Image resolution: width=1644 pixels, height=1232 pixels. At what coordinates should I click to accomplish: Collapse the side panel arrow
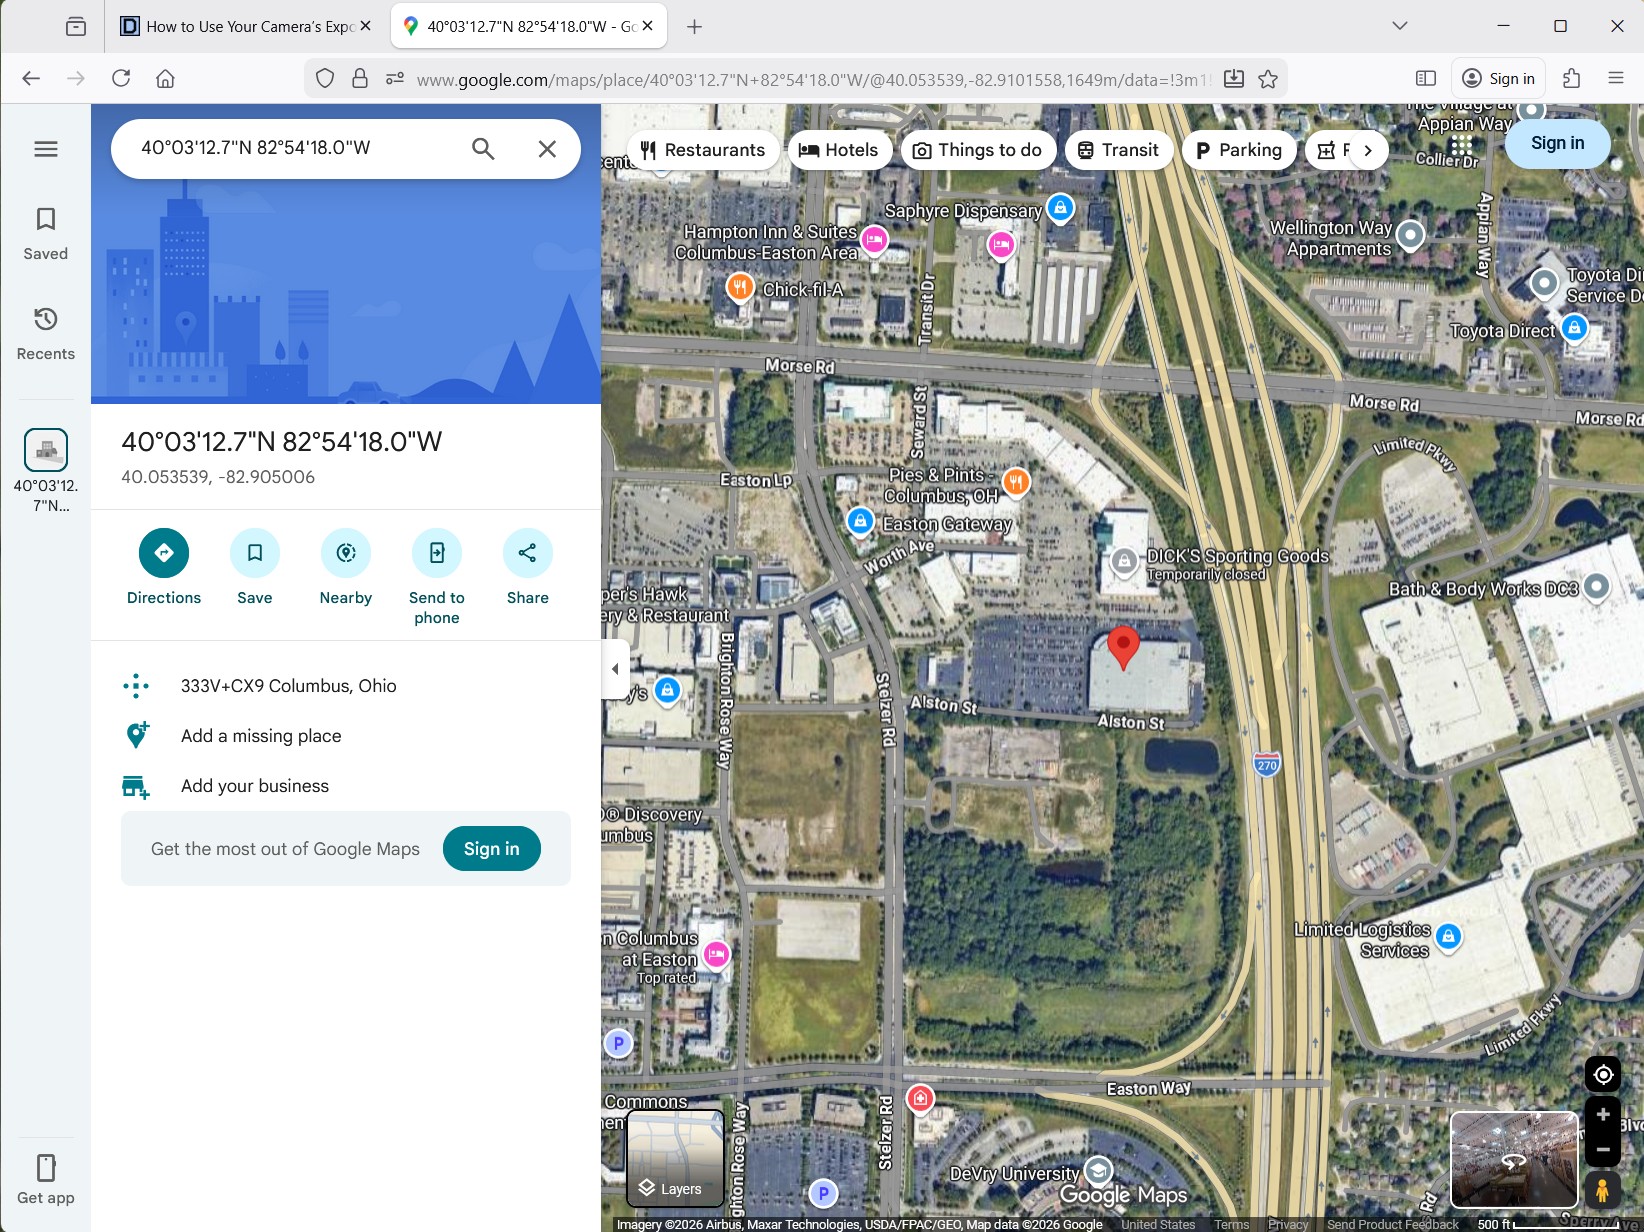615,669
